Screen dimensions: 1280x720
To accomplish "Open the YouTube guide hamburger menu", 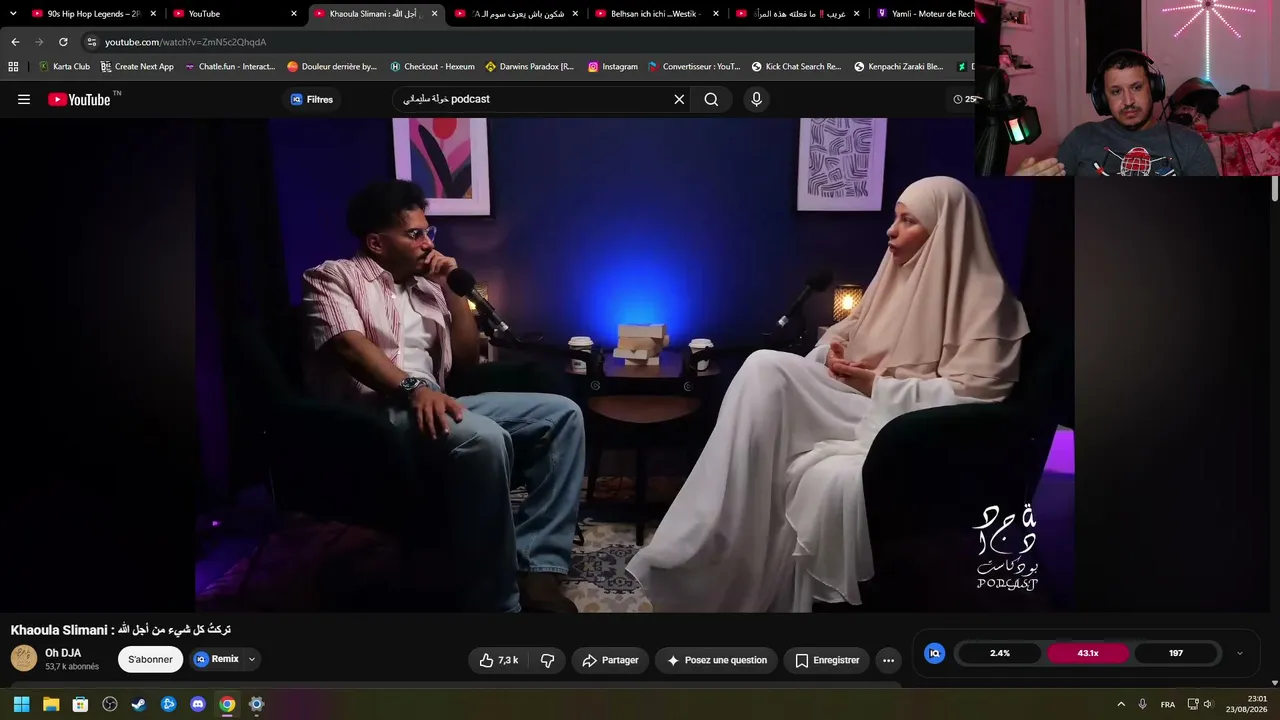I will coord(24,99).
